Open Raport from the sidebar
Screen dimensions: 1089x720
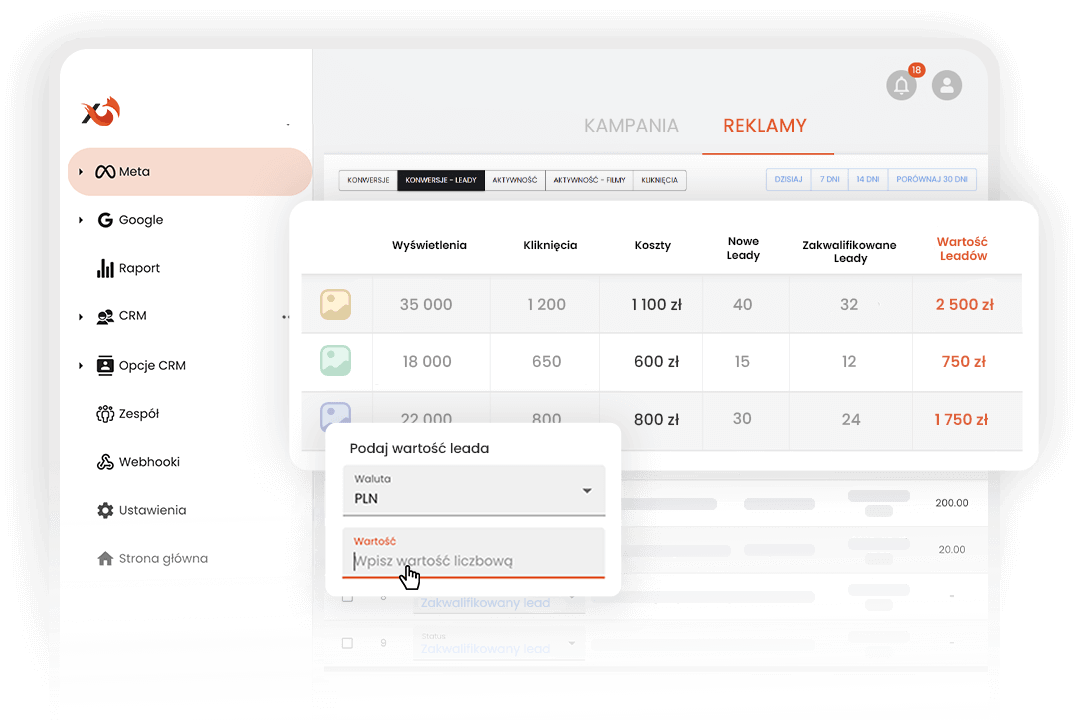point(139,268)
